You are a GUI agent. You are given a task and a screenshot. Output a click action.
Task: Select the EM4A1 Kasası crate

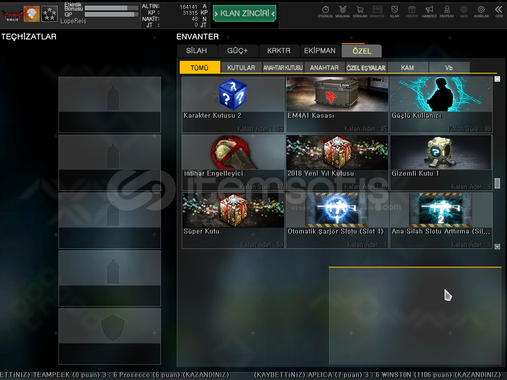[x=337, y=105]
